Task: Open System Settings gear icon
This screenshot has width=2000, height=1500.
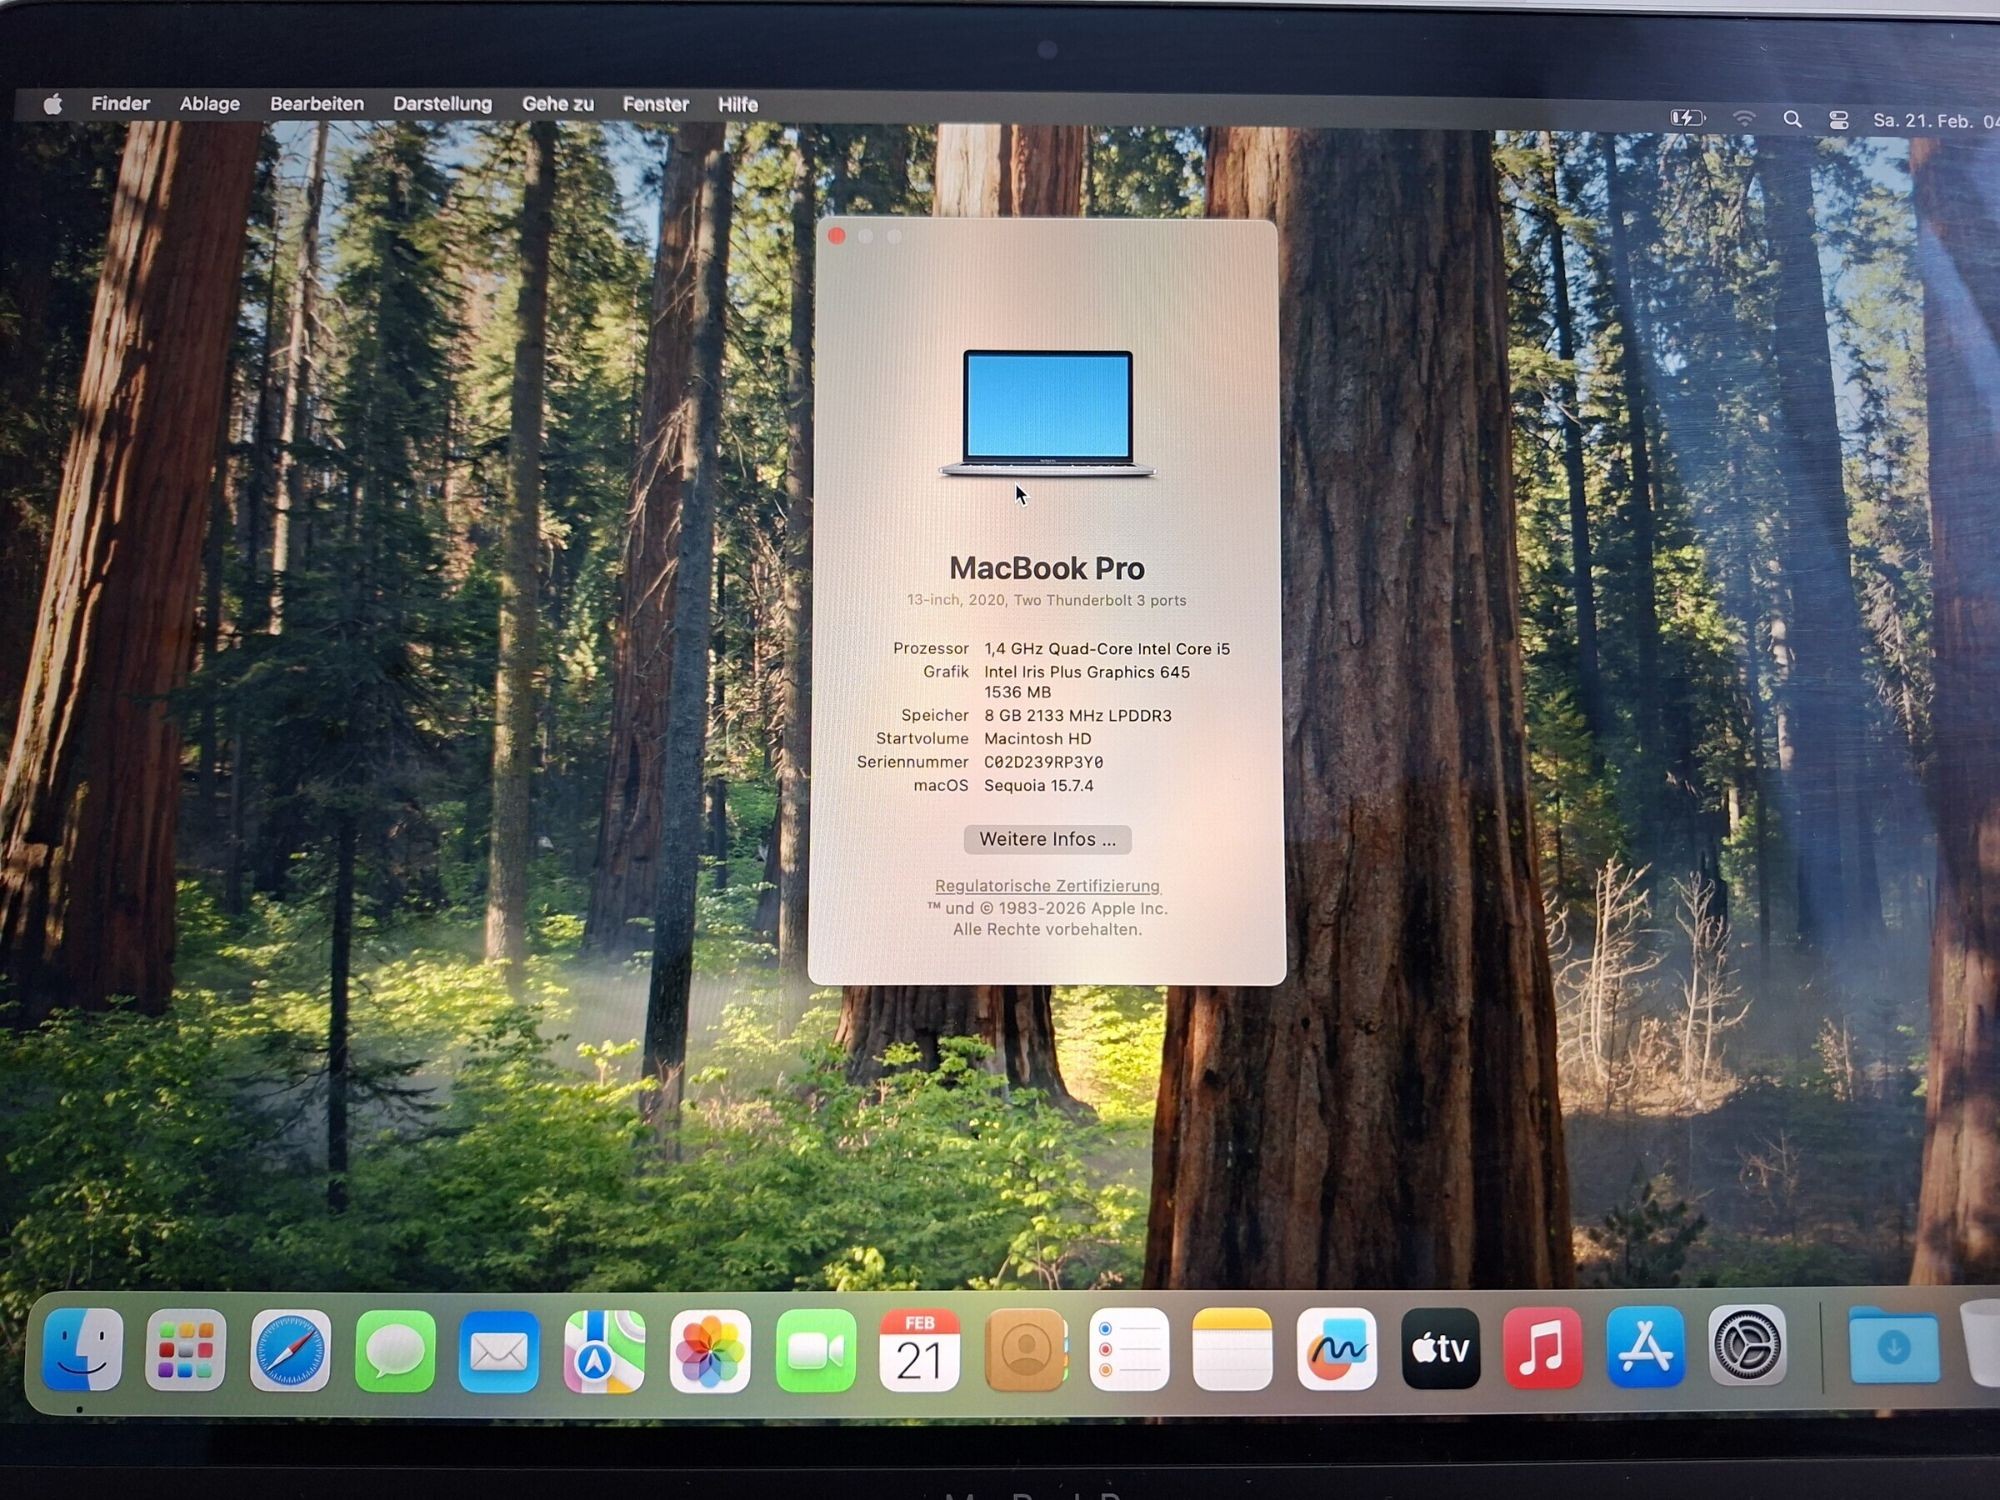Action: [x=1747, y=1346]
